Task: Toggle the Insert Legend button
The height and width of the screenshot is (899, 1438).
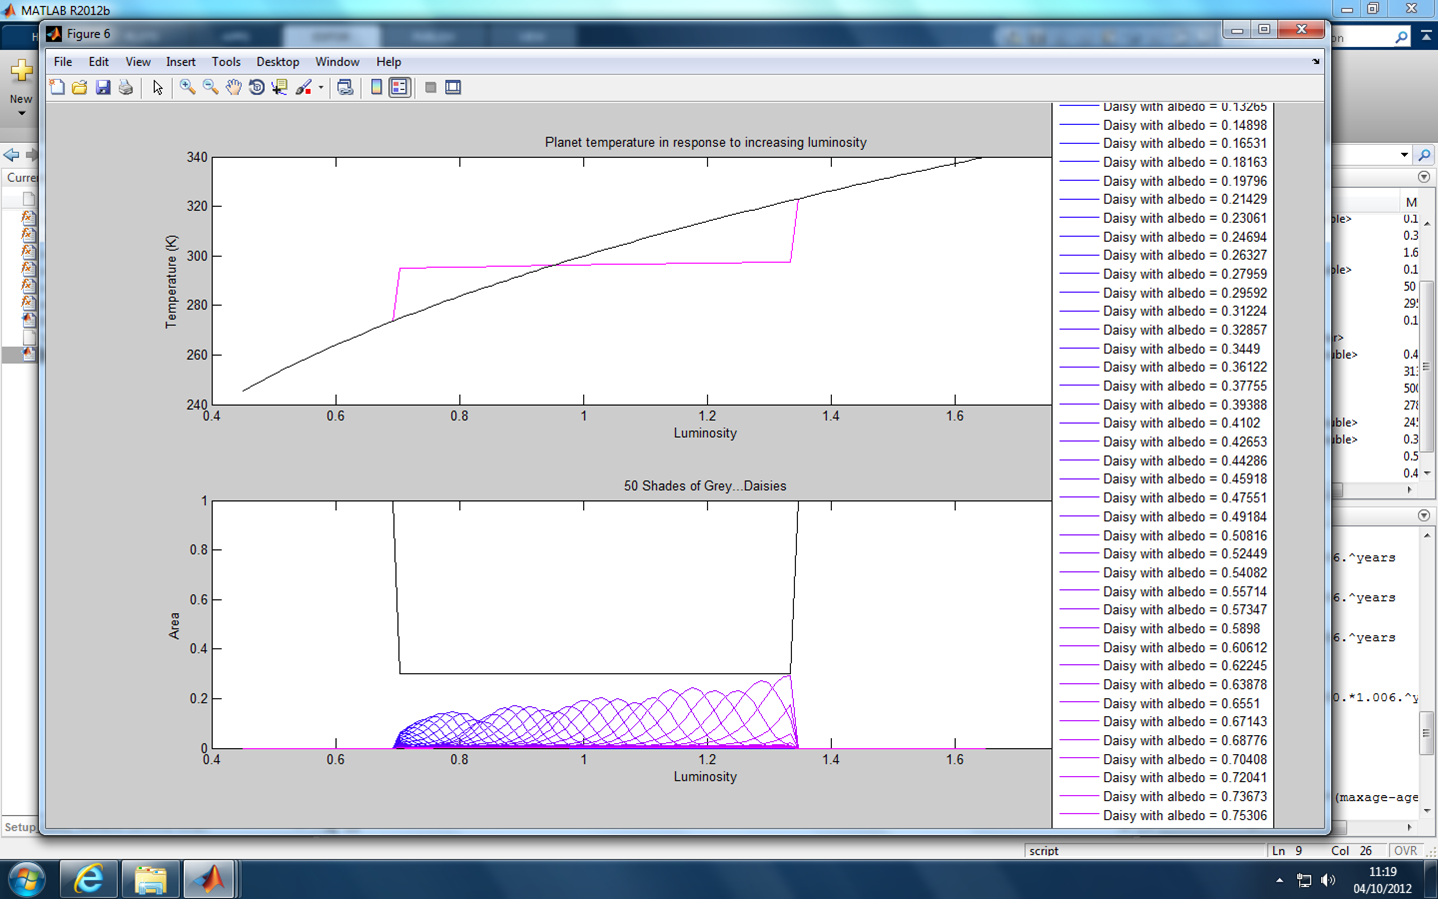Action: 399,88
